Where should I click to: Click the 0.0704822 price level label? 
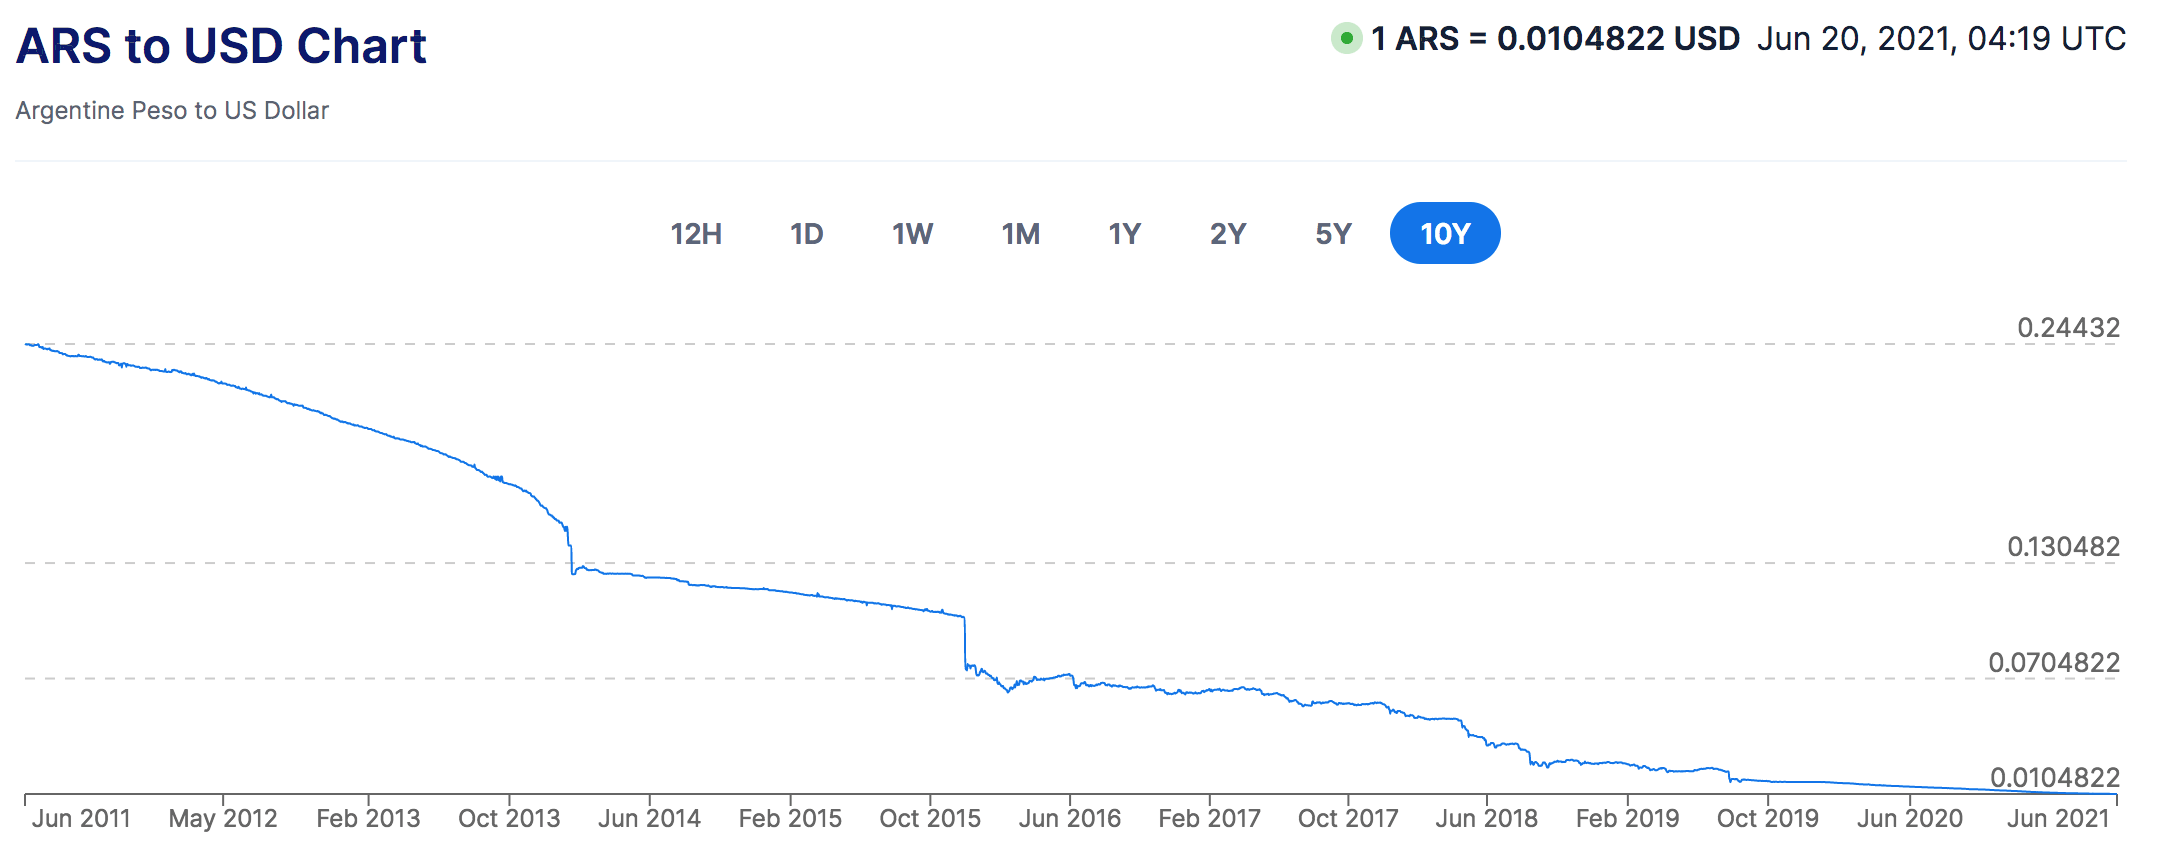(2054, 663)
